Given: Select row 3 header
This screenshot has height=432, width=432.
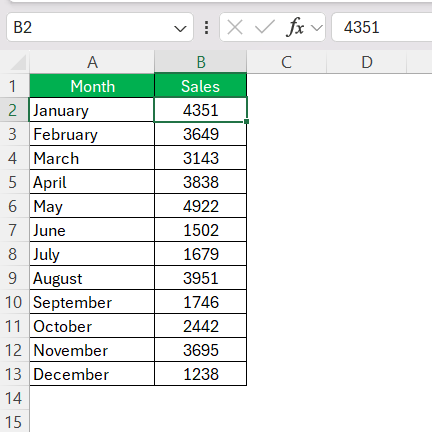Looking at the screenshot, I should (x=14, y=134).
